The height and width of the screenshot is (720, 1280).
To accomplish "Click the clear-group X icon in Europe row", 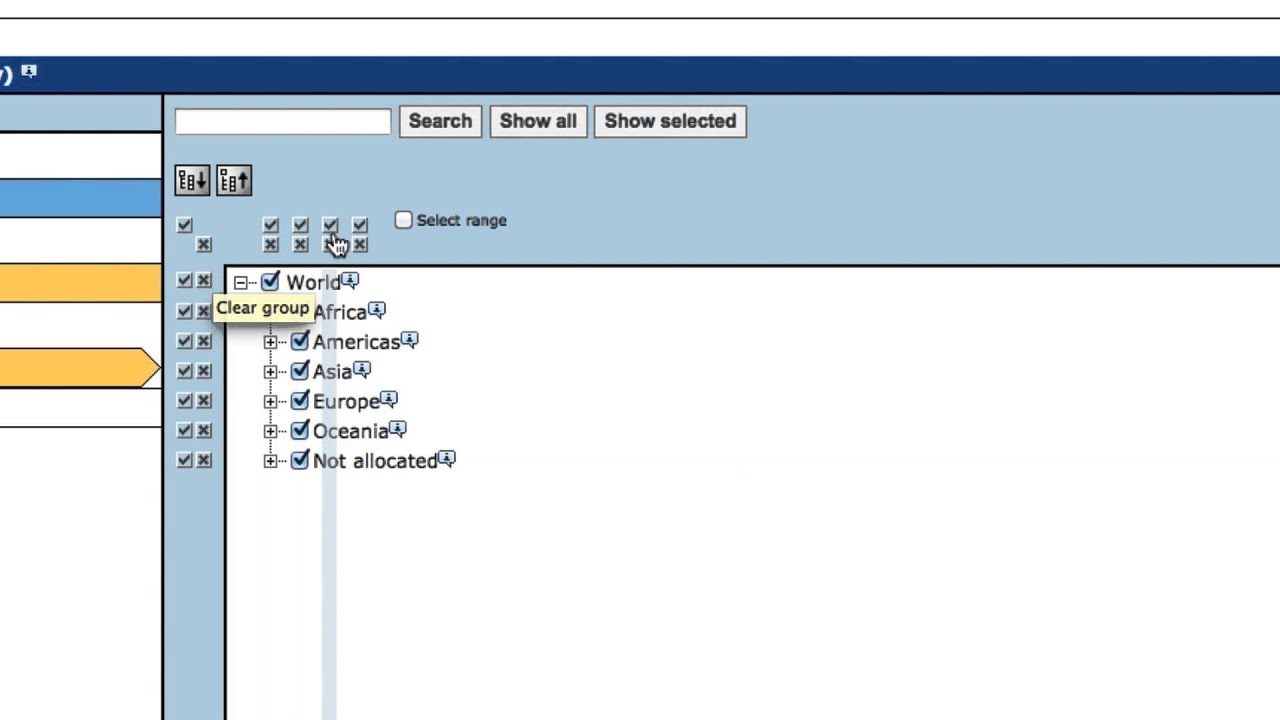I will (x=204, y=400).
